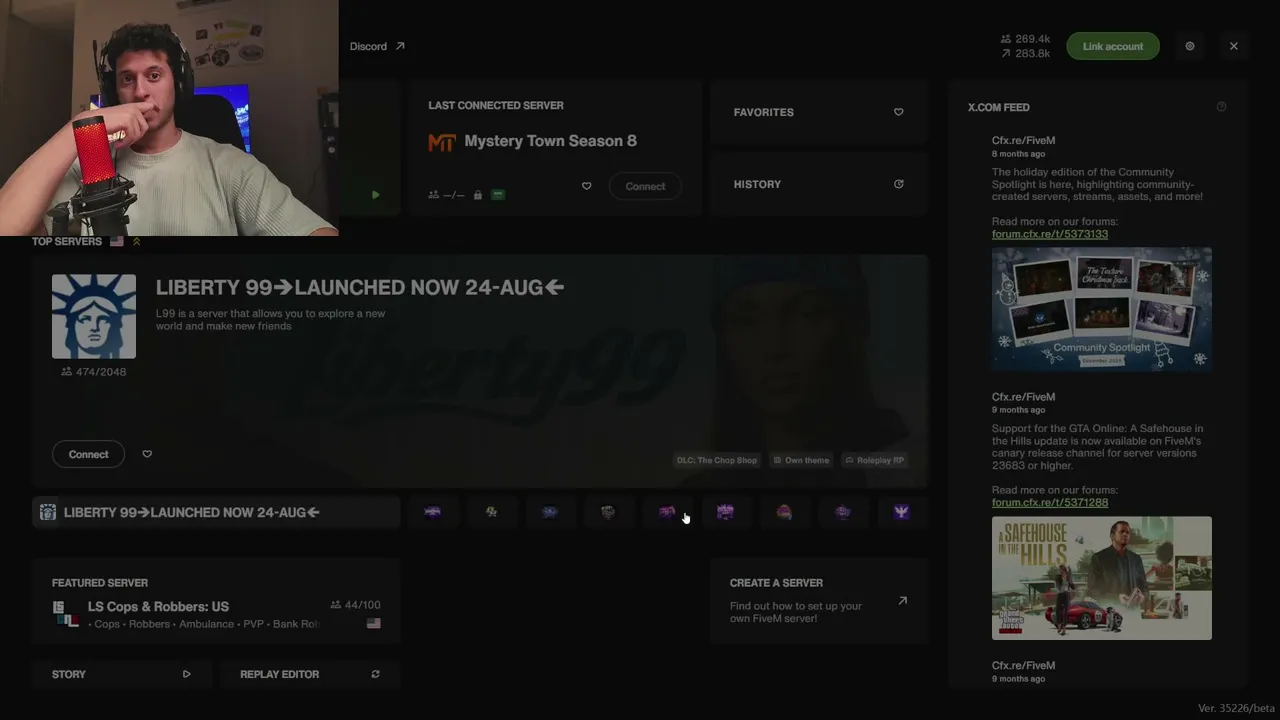This screenshot has width=1280, height=720.
Task: Select the eighth server icon in the strip
Action: (x=842, y=512)
